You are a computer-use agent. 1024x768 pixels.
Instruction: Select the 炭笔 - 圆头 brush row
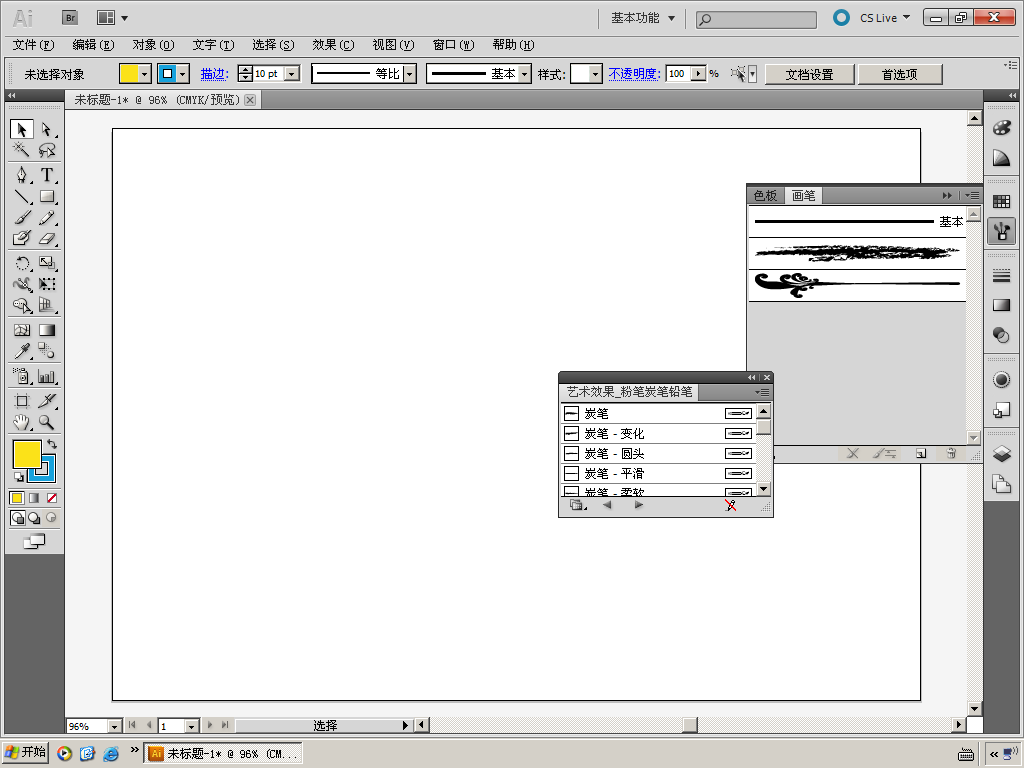click(x=658, y=453)
